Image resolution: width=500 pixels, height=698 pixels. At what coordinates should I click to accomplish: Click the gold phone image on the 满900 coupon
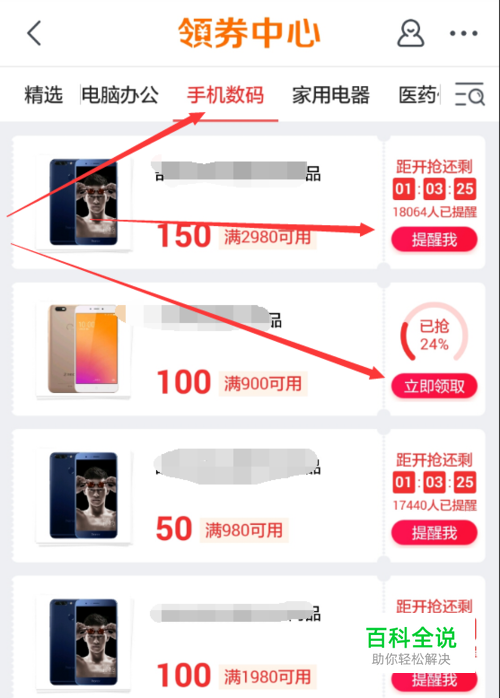(x=83, y=349)
